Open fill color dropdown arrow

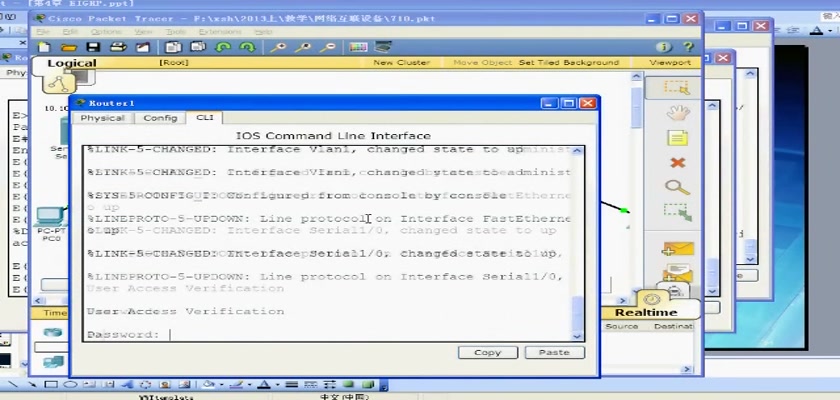pos(221,384)
